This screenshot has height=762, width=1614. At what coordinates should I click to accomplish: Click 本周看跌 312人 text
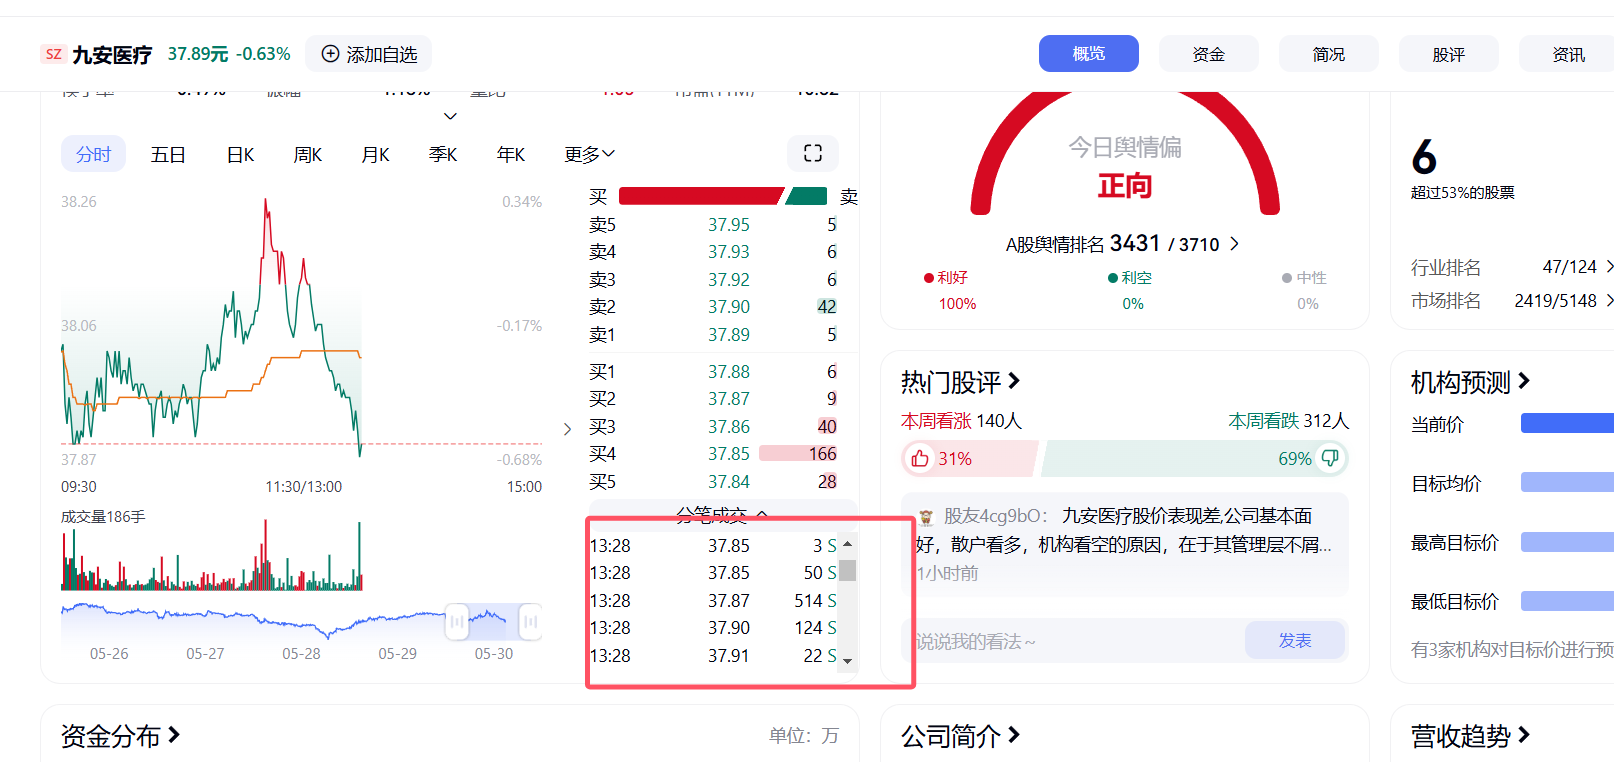pyautogui.click(x=1288, y=421)
